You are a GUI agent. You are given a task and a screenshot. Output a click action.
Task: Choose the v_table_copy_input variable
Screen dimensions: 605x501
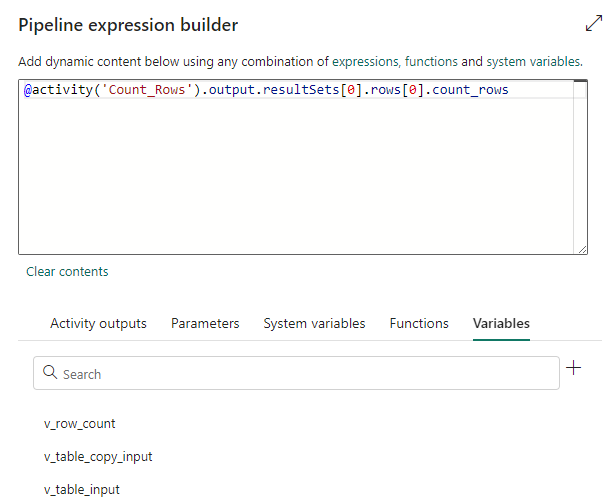[x=98, y=457]
